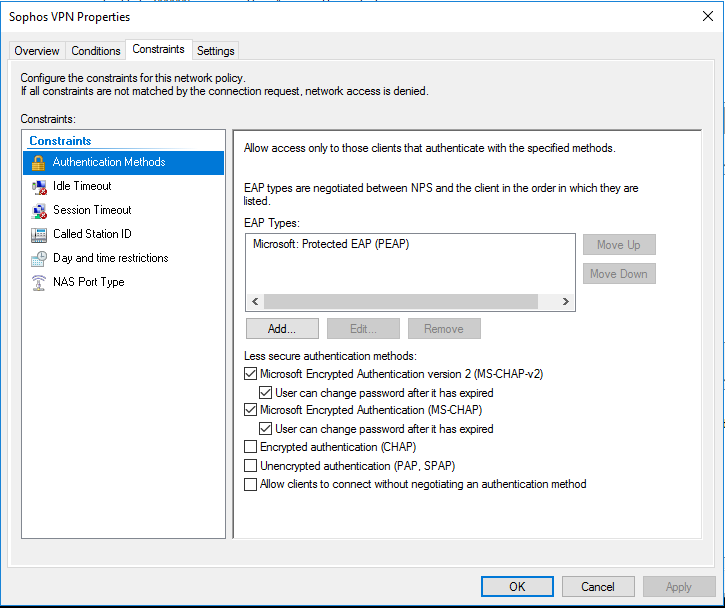Image resolution: width=725 pixels, height=608 pixels.
Task: Switch to the Settings tab
Action: coord(215,51)
